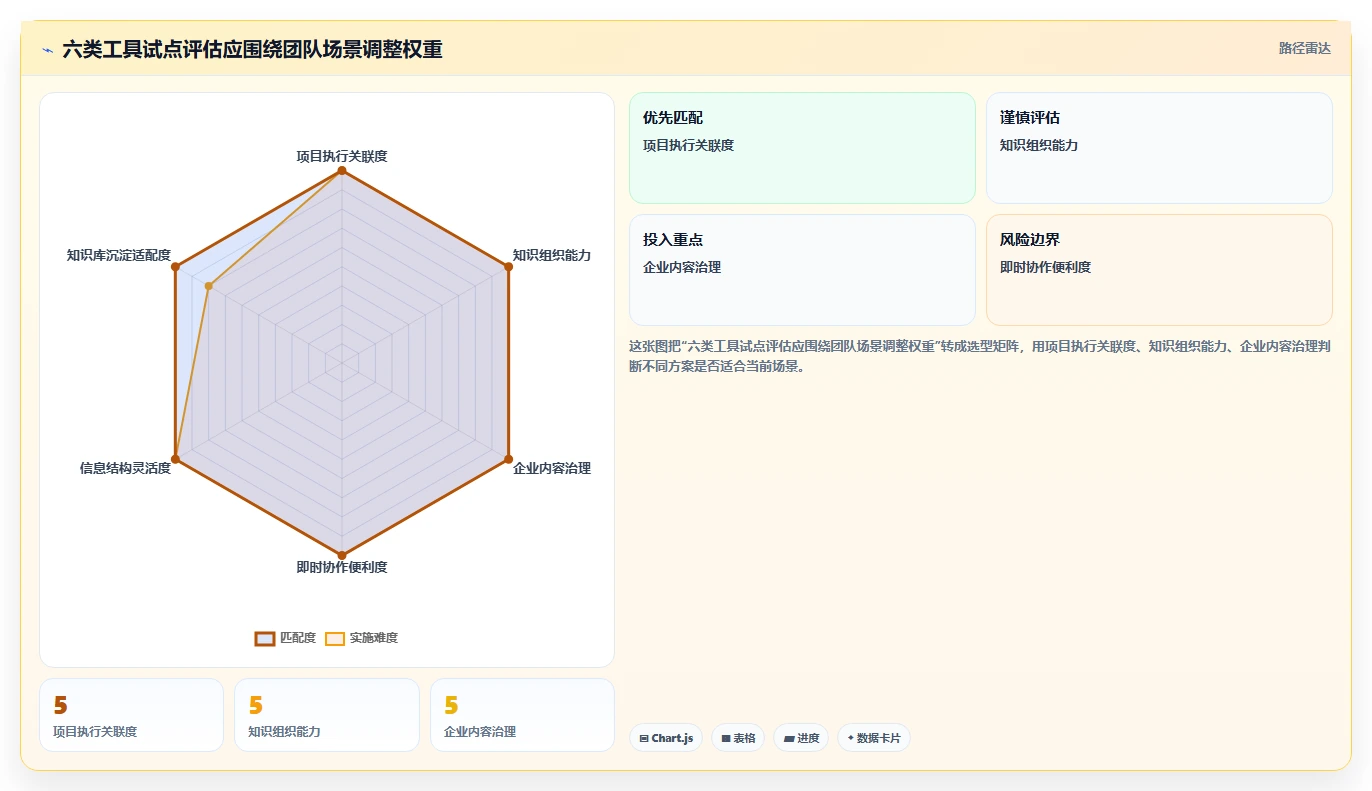Click the 实施难度 legend label
1372x791 pixels.
(373, 638)
